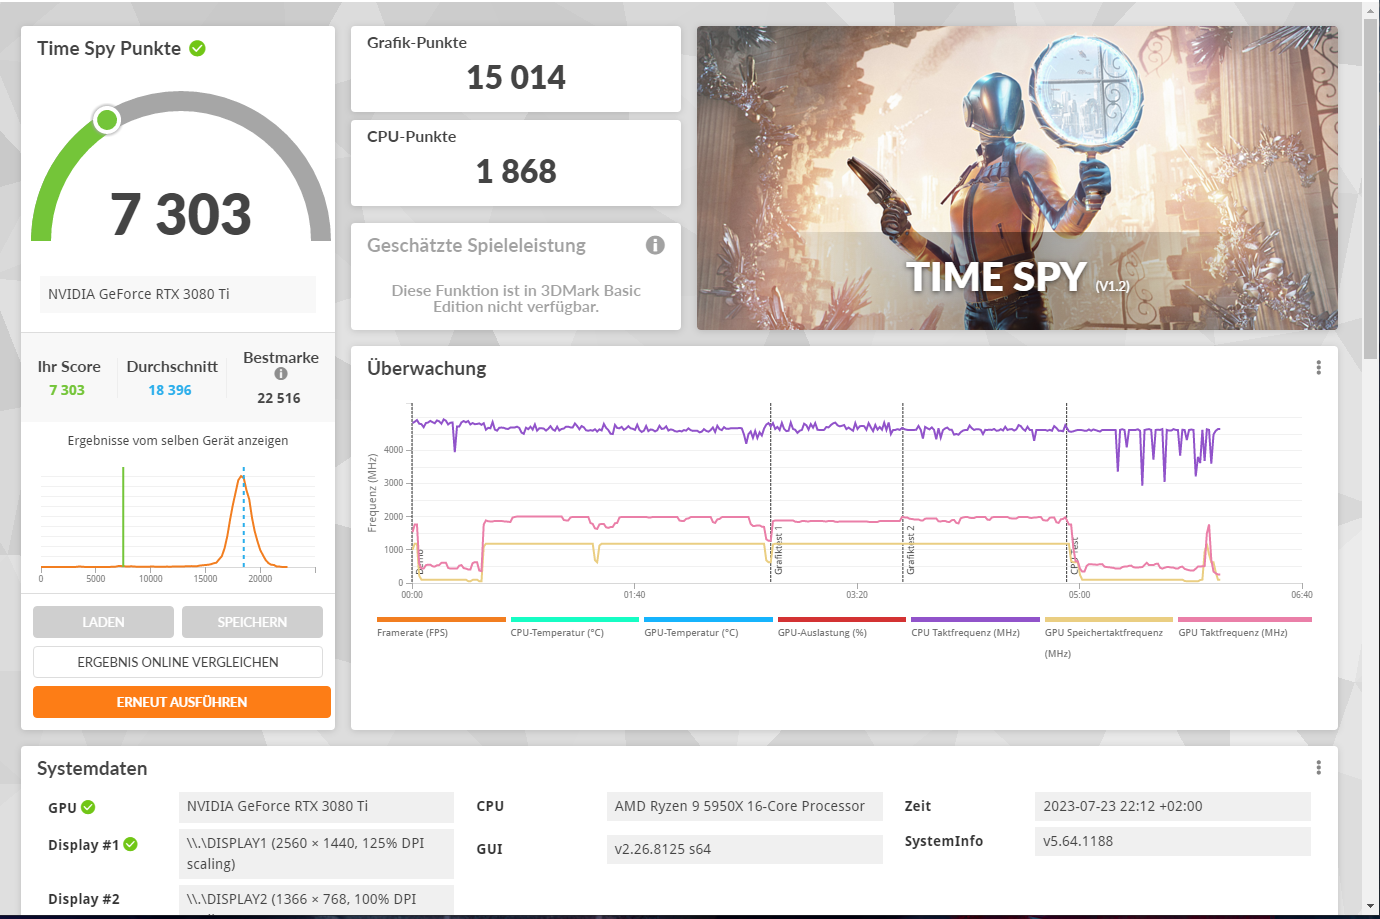This screenshot has height=919, width=1380.
Task: Click the Durchschnitt value 18 396
Action: tap(170, 390)
